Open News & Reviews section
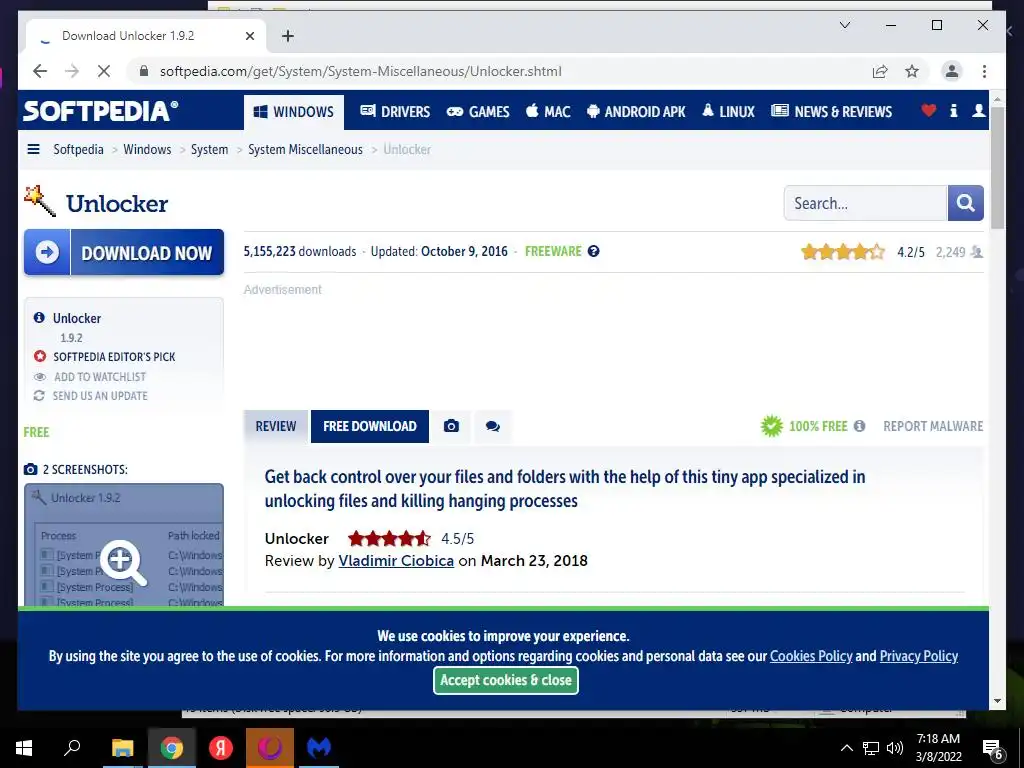 831,112
